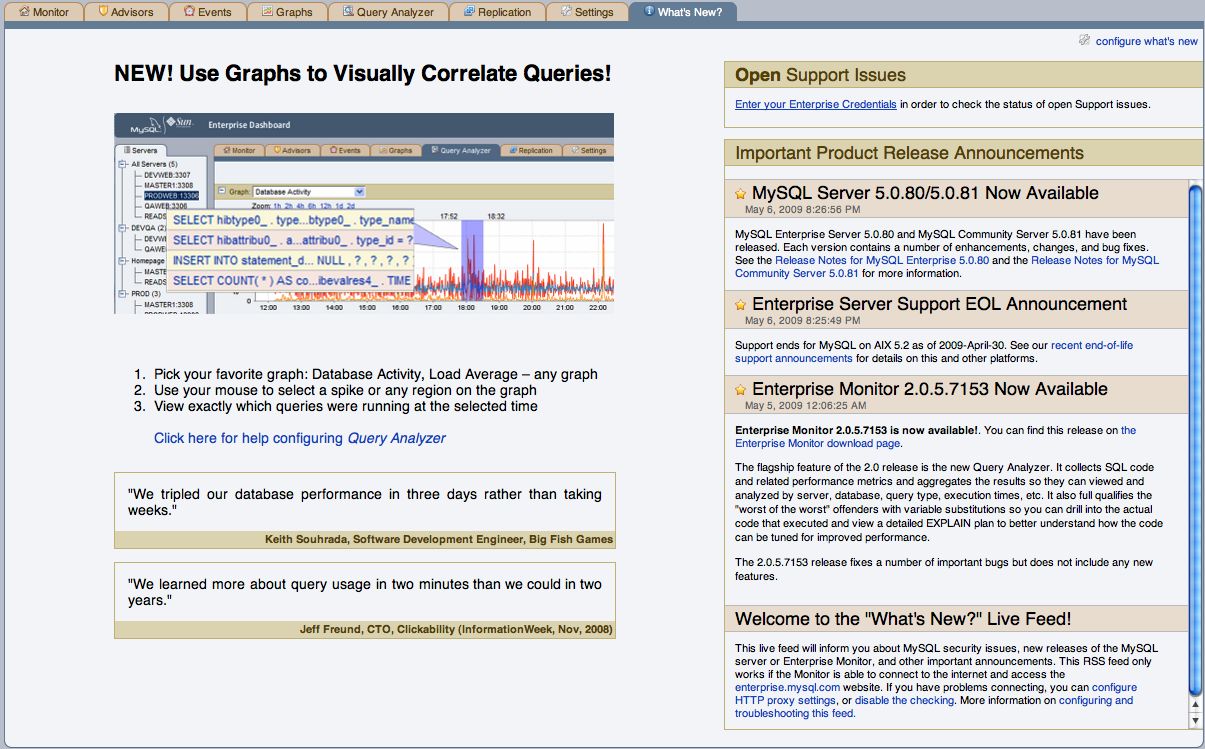Click the house icon on Monitor tab
Image resolution: width=1205 pixels, height=749 pixels.
[x=24, y=12]
